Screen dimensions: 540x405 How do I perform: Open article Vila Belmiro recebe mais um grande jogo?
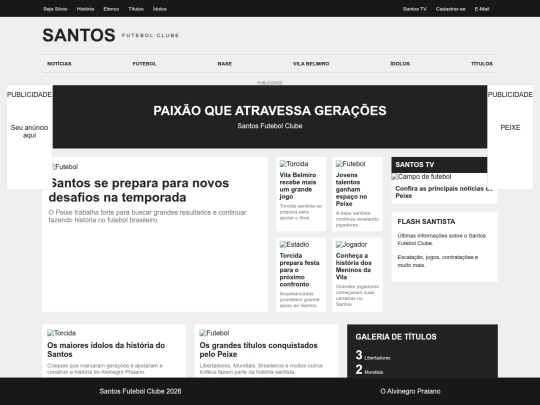pos(298,186)
